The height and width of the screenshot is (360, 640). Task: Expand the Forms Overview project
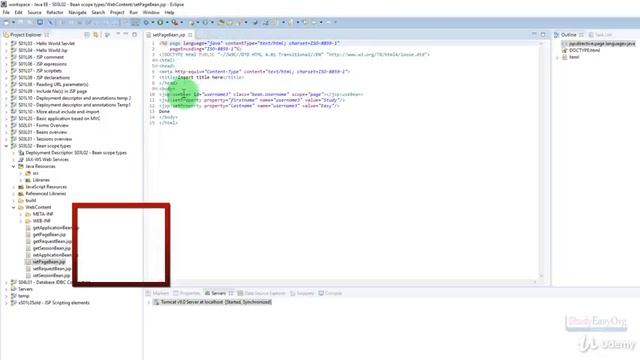[6, 125]
